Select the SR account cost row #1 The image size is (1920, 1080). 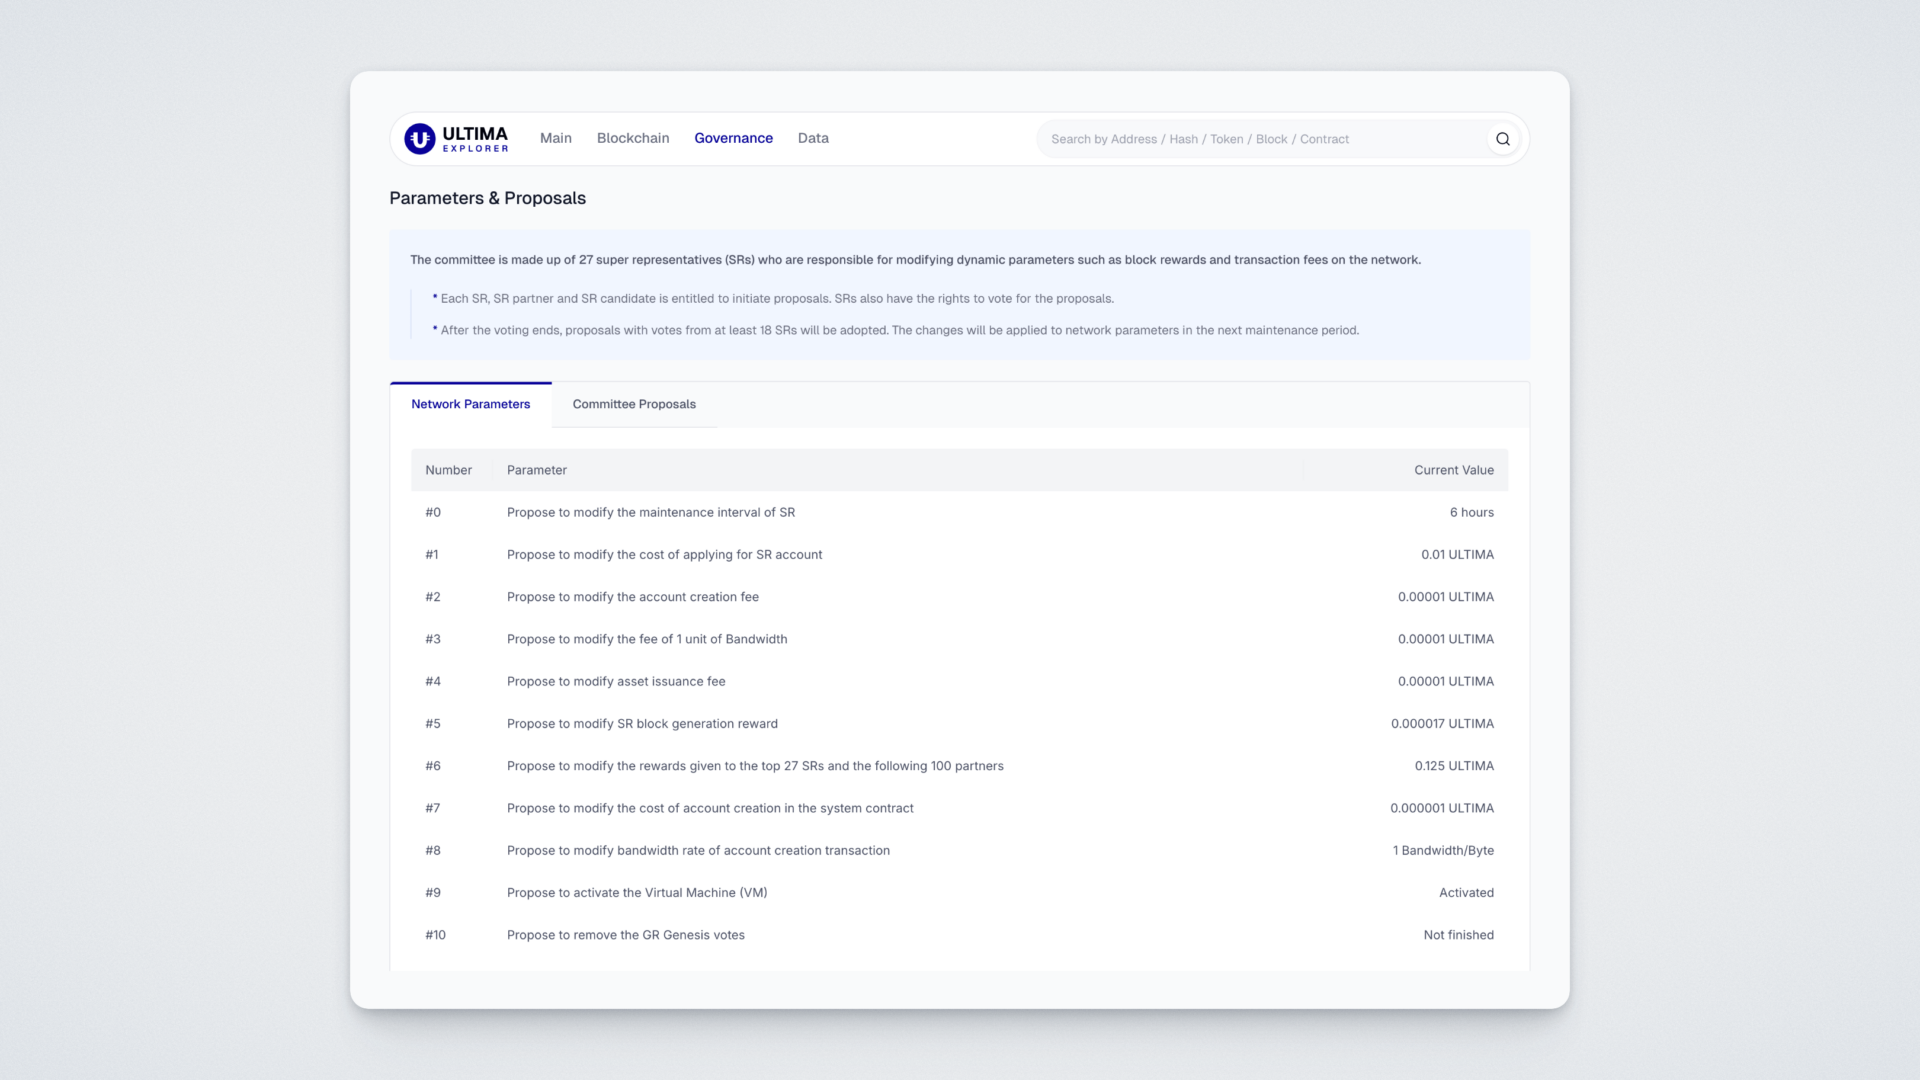click(x=664, y=554)
